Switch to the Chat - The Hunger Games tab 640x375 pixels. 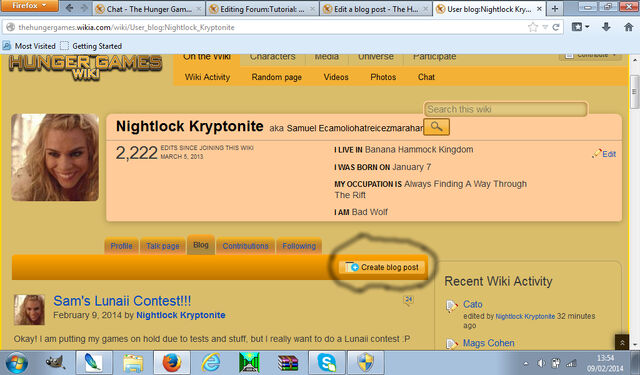point(149,9)
